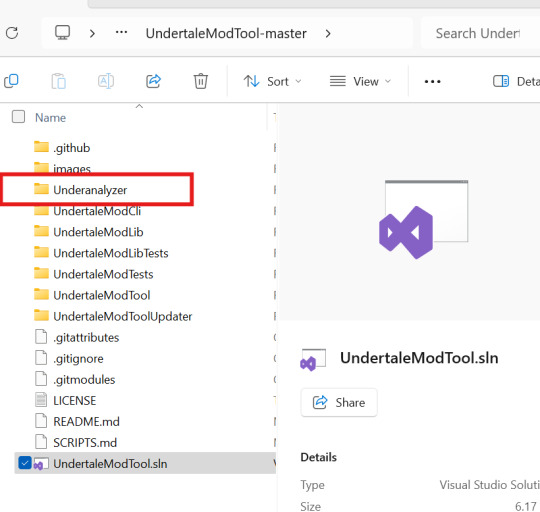Click the Copy toolbar icon

[11, 81]
